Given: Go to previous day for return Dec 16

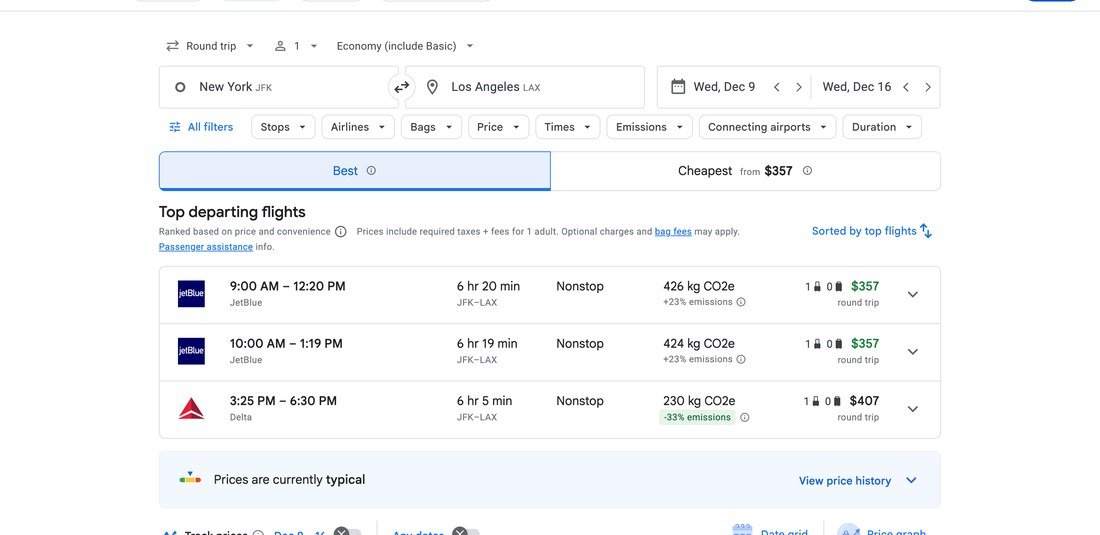Looking at the screenshot, I should click(x=906, y=87).
